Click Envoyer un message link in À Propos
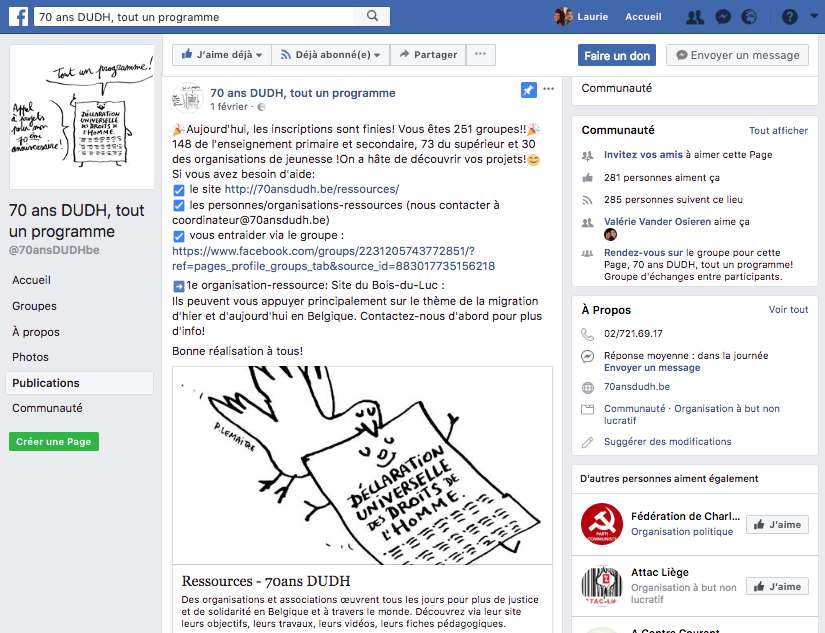The image size is (825, 633). point(652,368)
